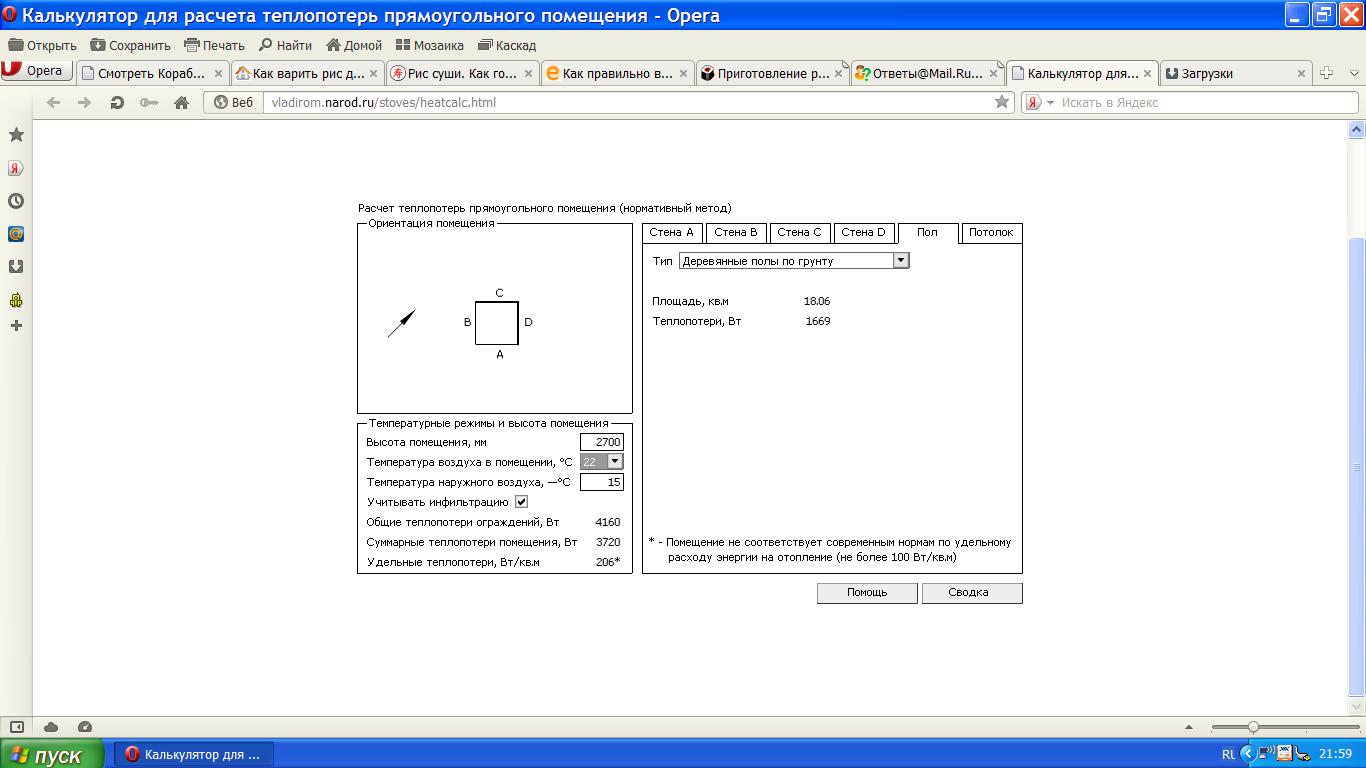Click Сохранить in the toolbar
The image size is (1366, 768).
[x=130, y=45]
